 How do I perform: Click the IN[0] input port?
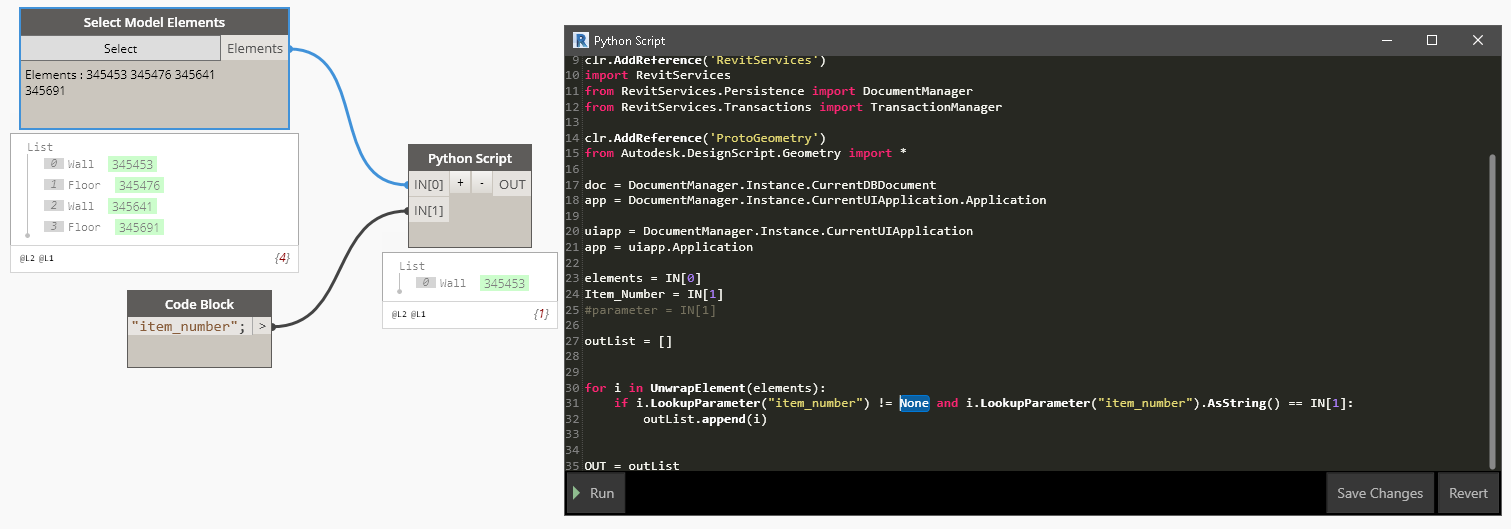[x=428, y=184]
